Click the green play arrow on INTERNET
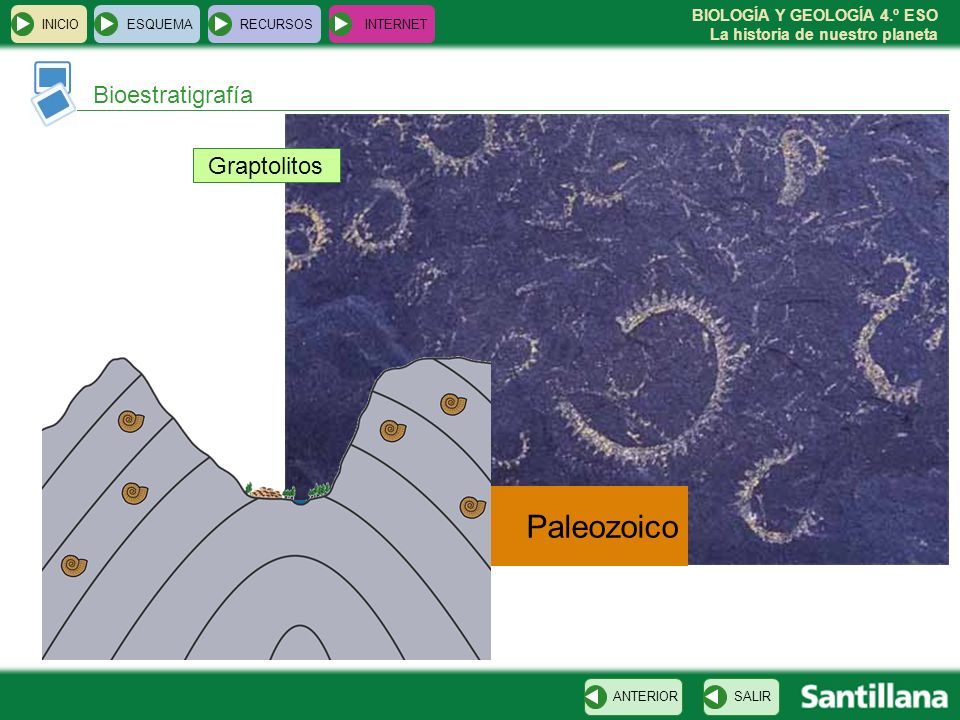This screenshot has height=720, width=960. point(341,24)
